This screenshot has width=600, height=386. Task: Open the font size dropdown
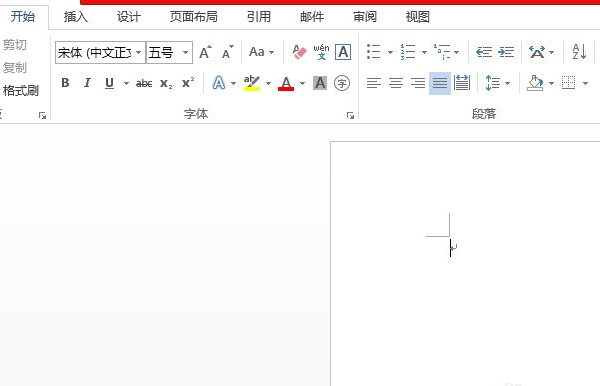185,52
